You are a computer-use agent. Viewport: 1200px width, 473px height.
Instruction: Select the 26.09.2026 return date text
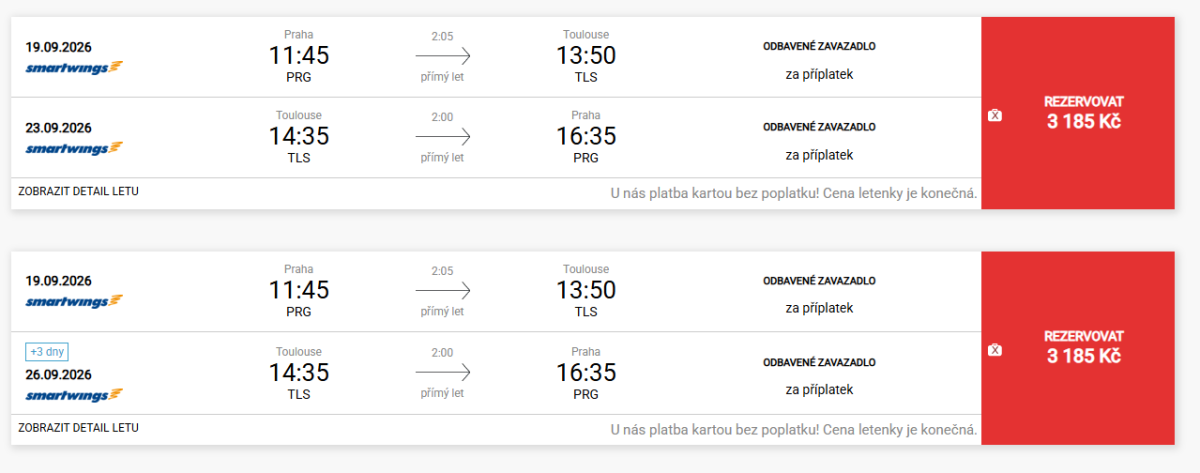(59, 375)
